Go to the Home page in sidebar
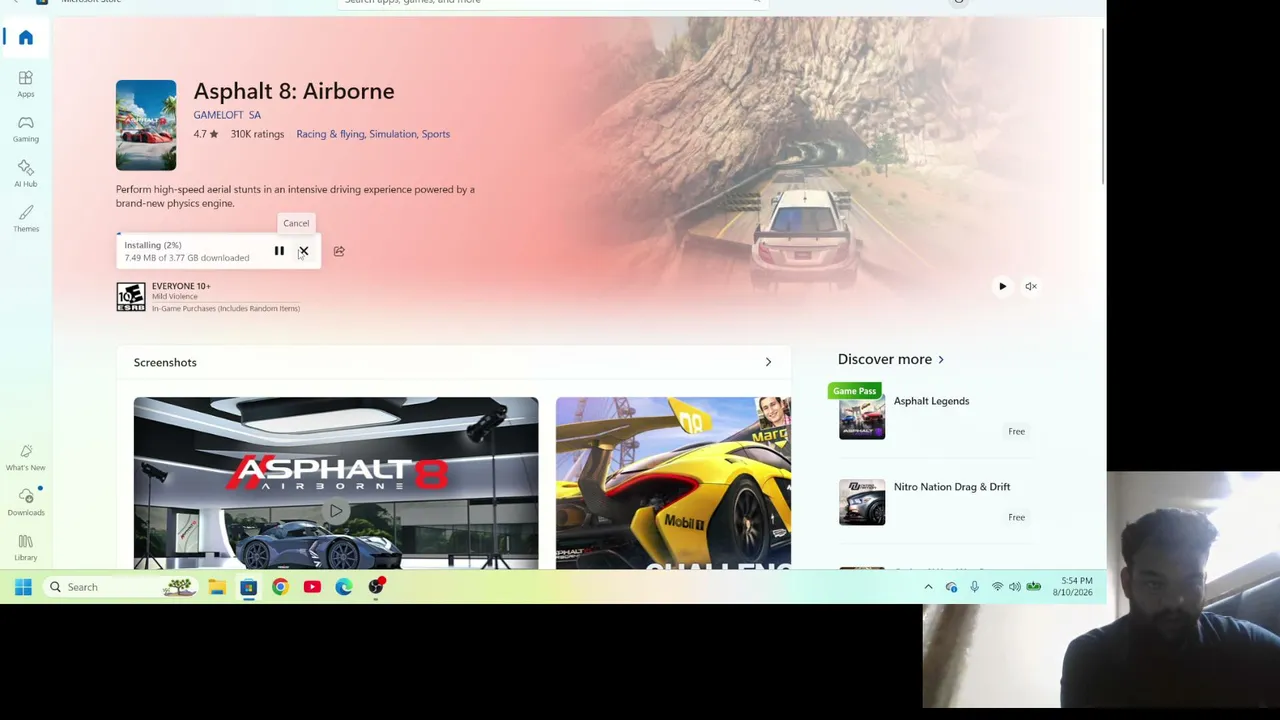Image resolution: width=1280 pixels, height=720 pixels. coord(26,38)
